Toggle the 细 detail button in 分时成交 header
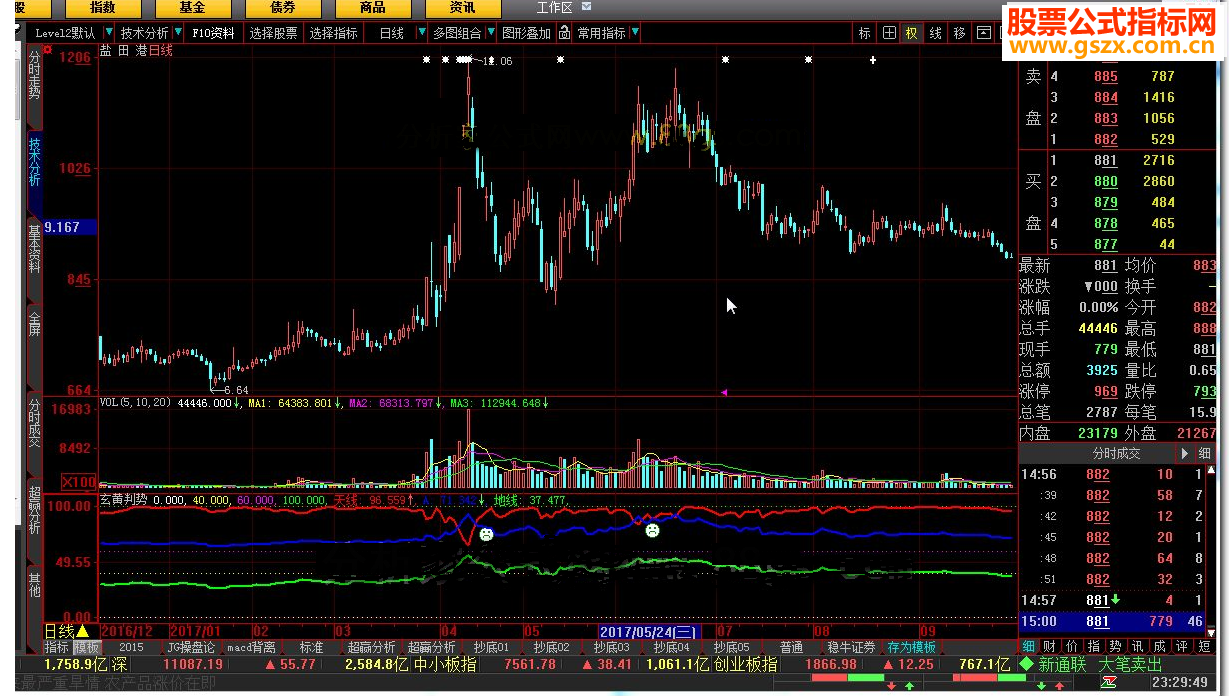Viewport: 1229px width, 696px height. tap(1205, 453)
